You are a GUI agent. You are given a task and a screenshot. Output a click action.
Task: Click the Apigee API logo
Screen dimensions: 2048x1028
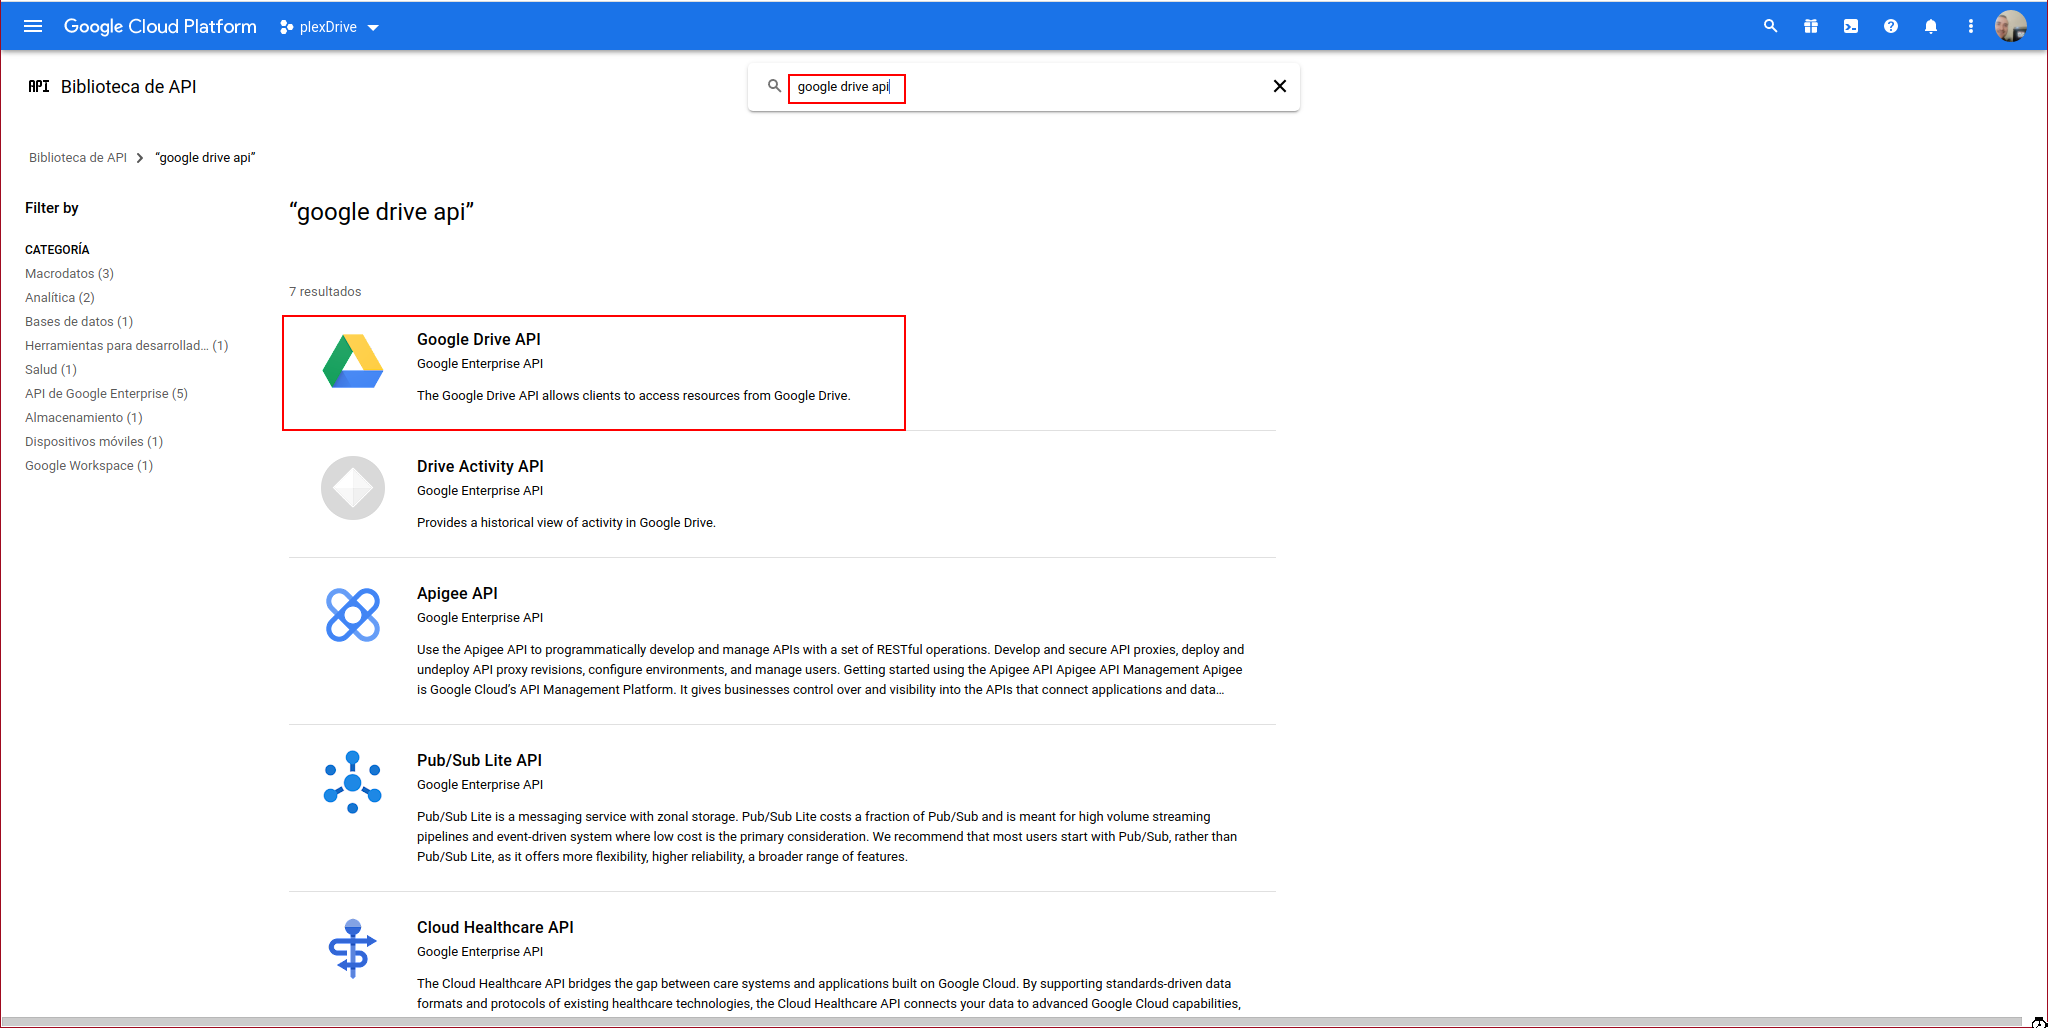352,614
